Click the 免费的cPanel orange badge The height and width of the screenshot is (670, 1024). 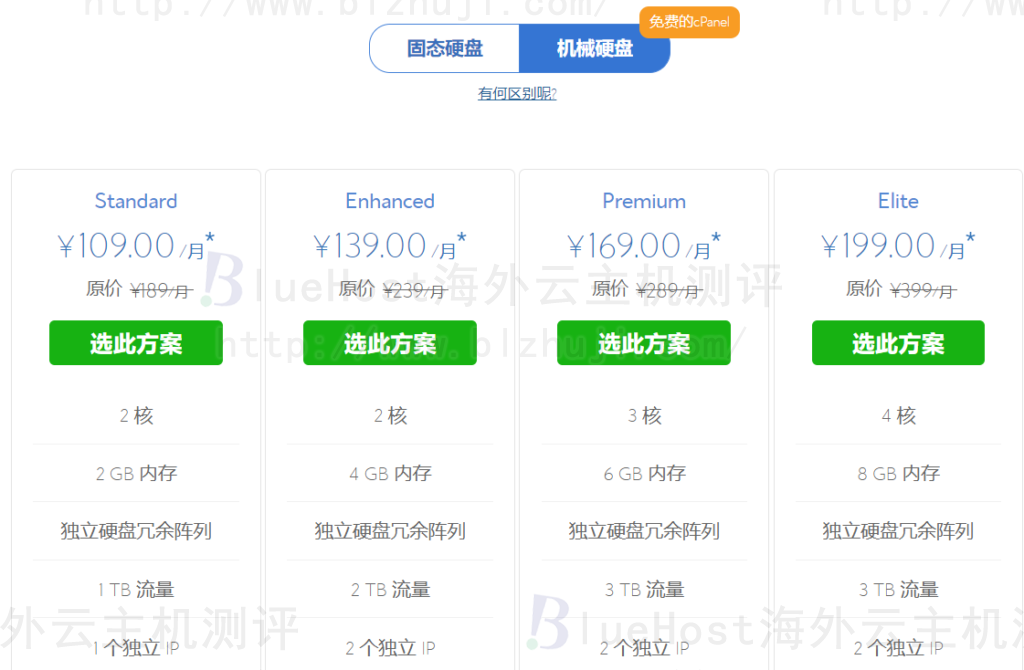[689, 22]
